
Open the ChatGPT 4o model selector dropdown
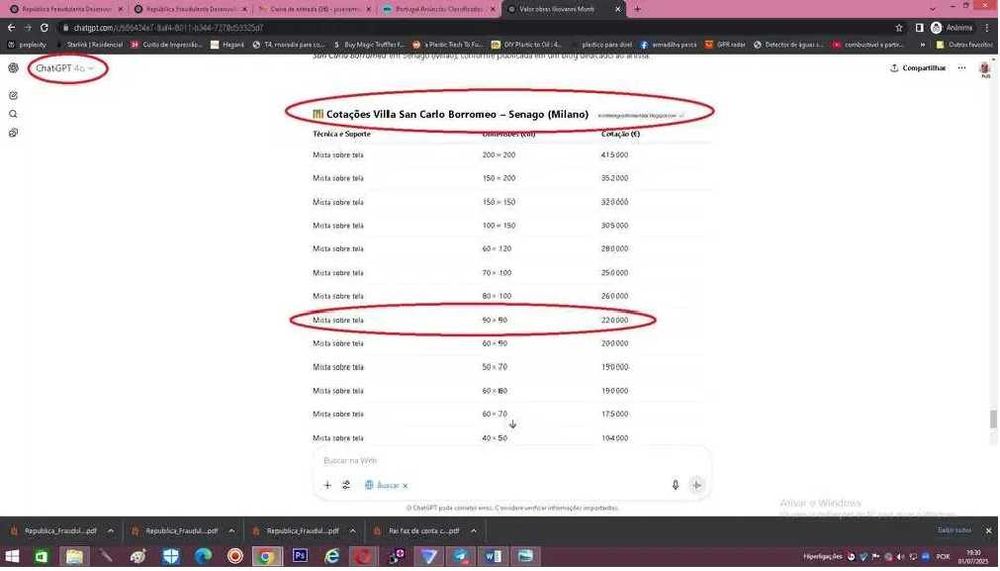pyautogui.click(x=65, y=68)
